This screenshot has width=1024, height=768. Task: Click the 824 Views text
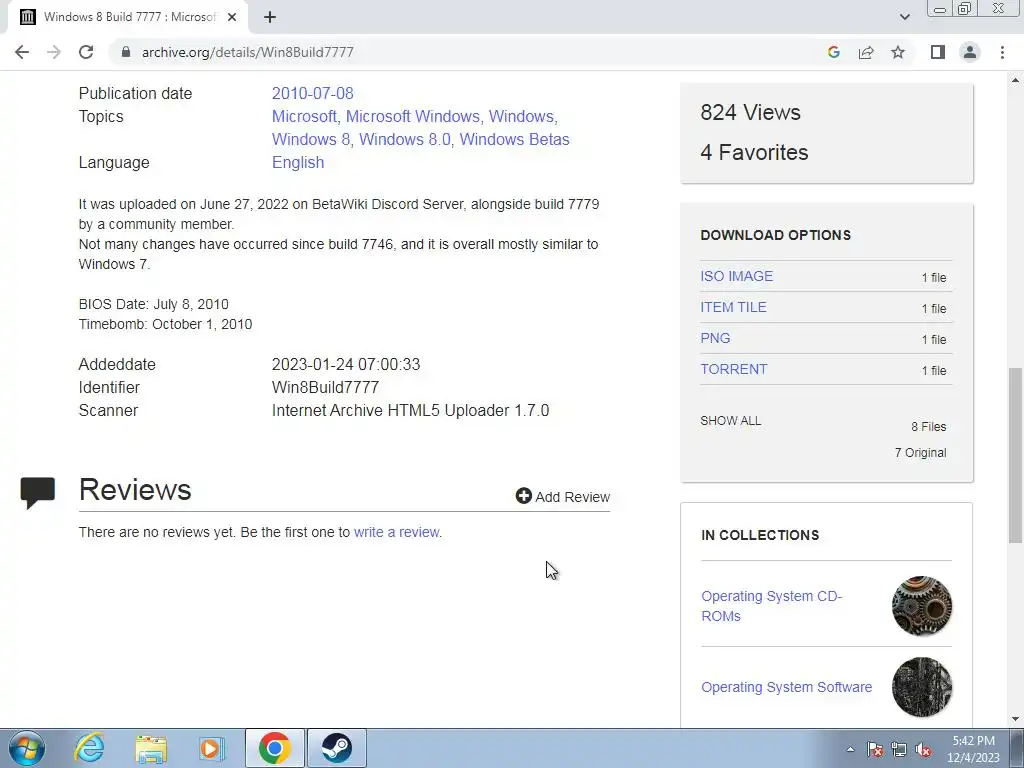pyautogui.click(x=750, y=112)
